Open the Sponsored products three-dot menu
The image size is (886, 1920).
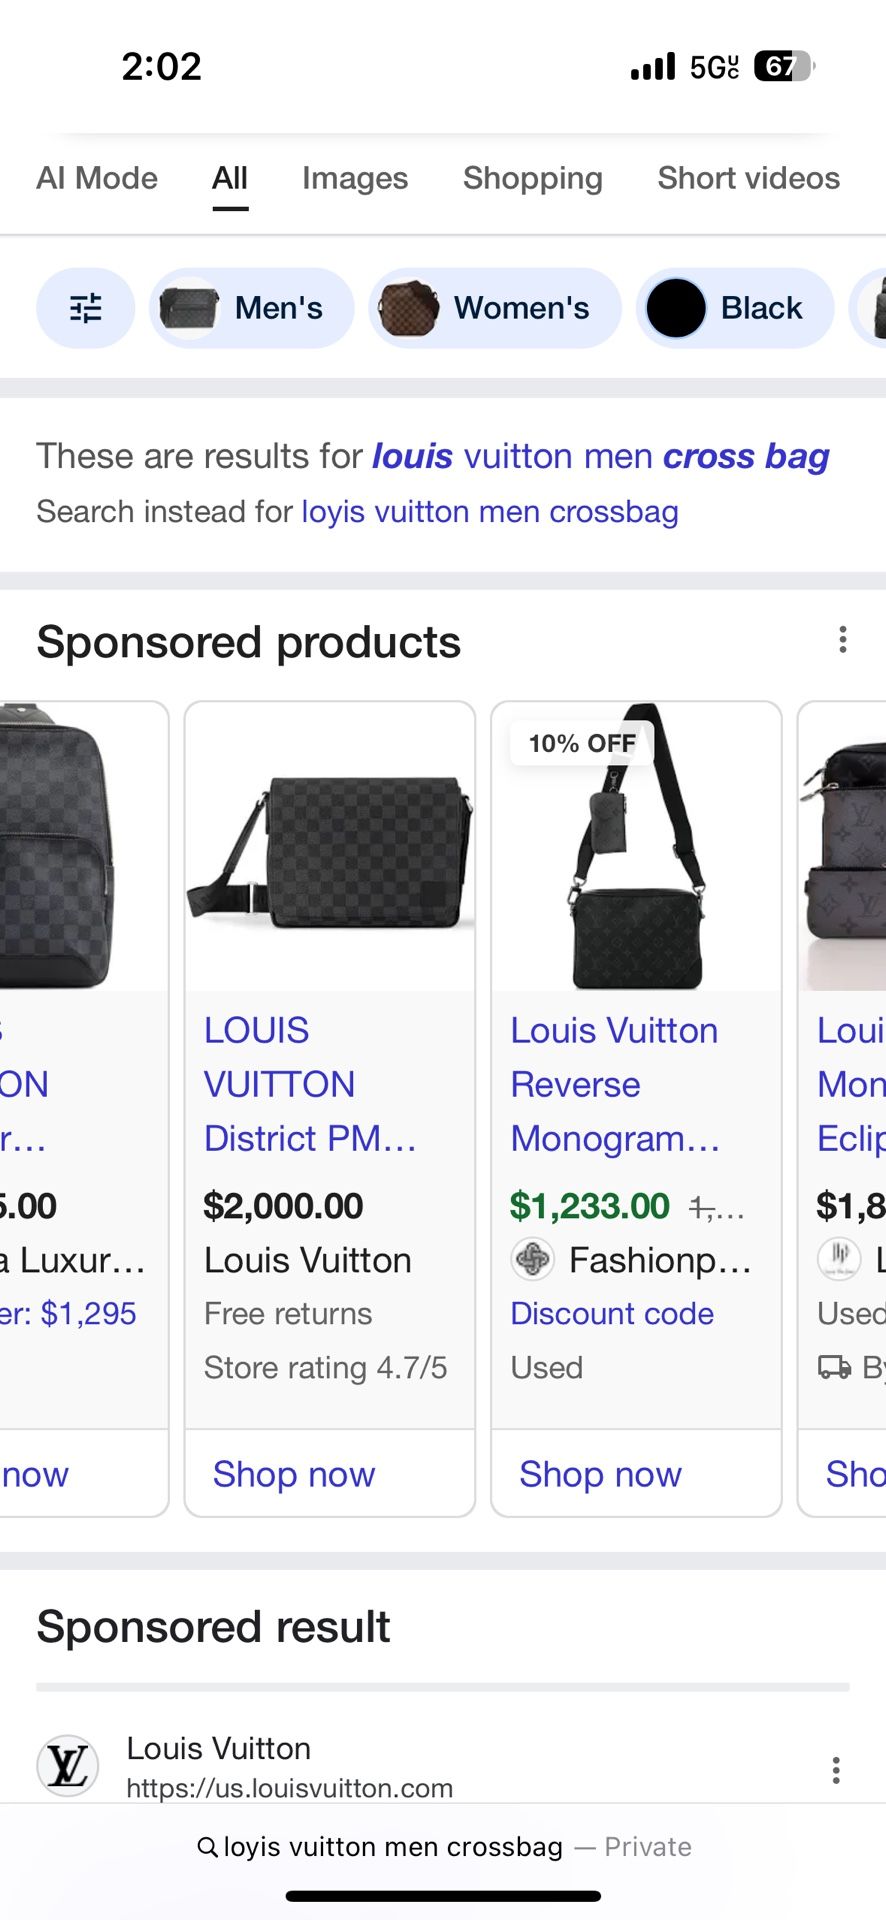842,638
